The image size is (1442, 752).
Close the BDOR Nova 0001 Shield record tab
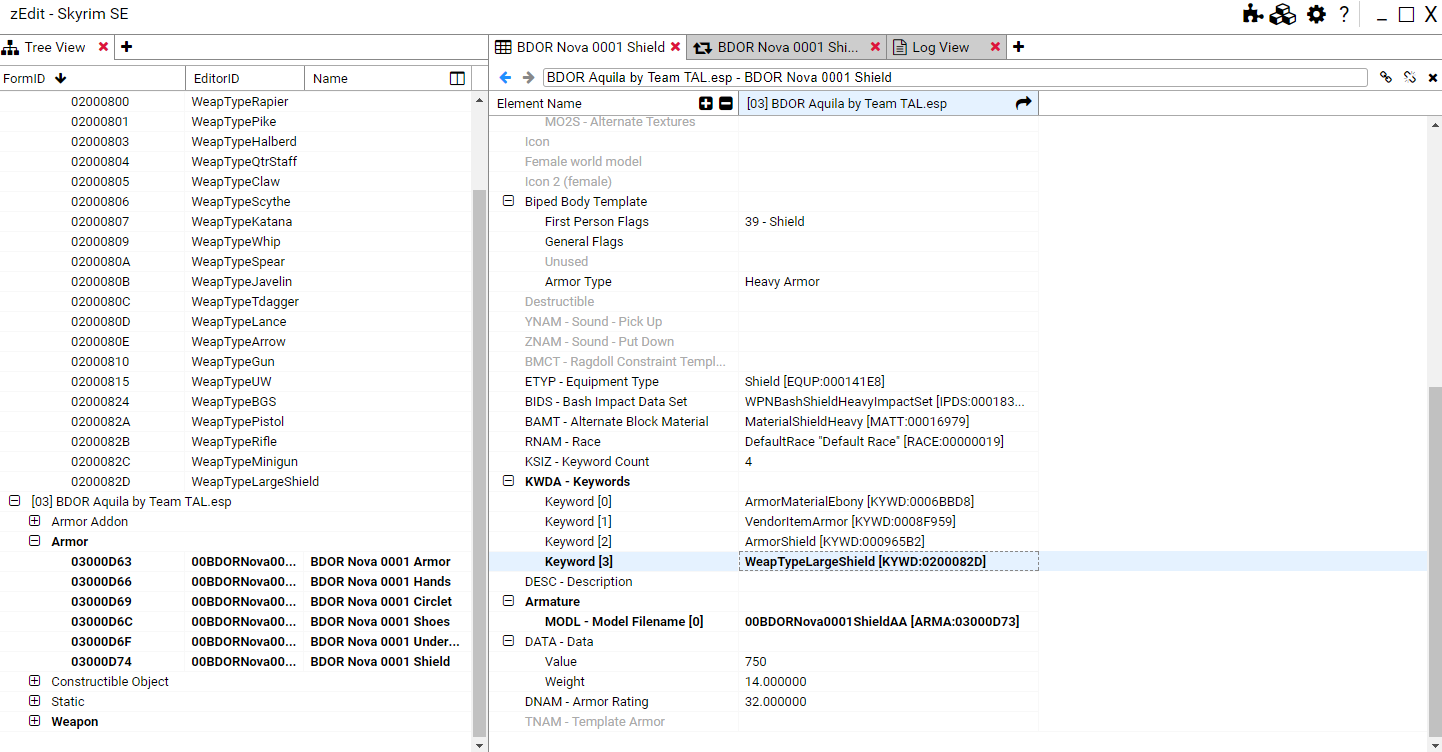(x=676, y=47)
